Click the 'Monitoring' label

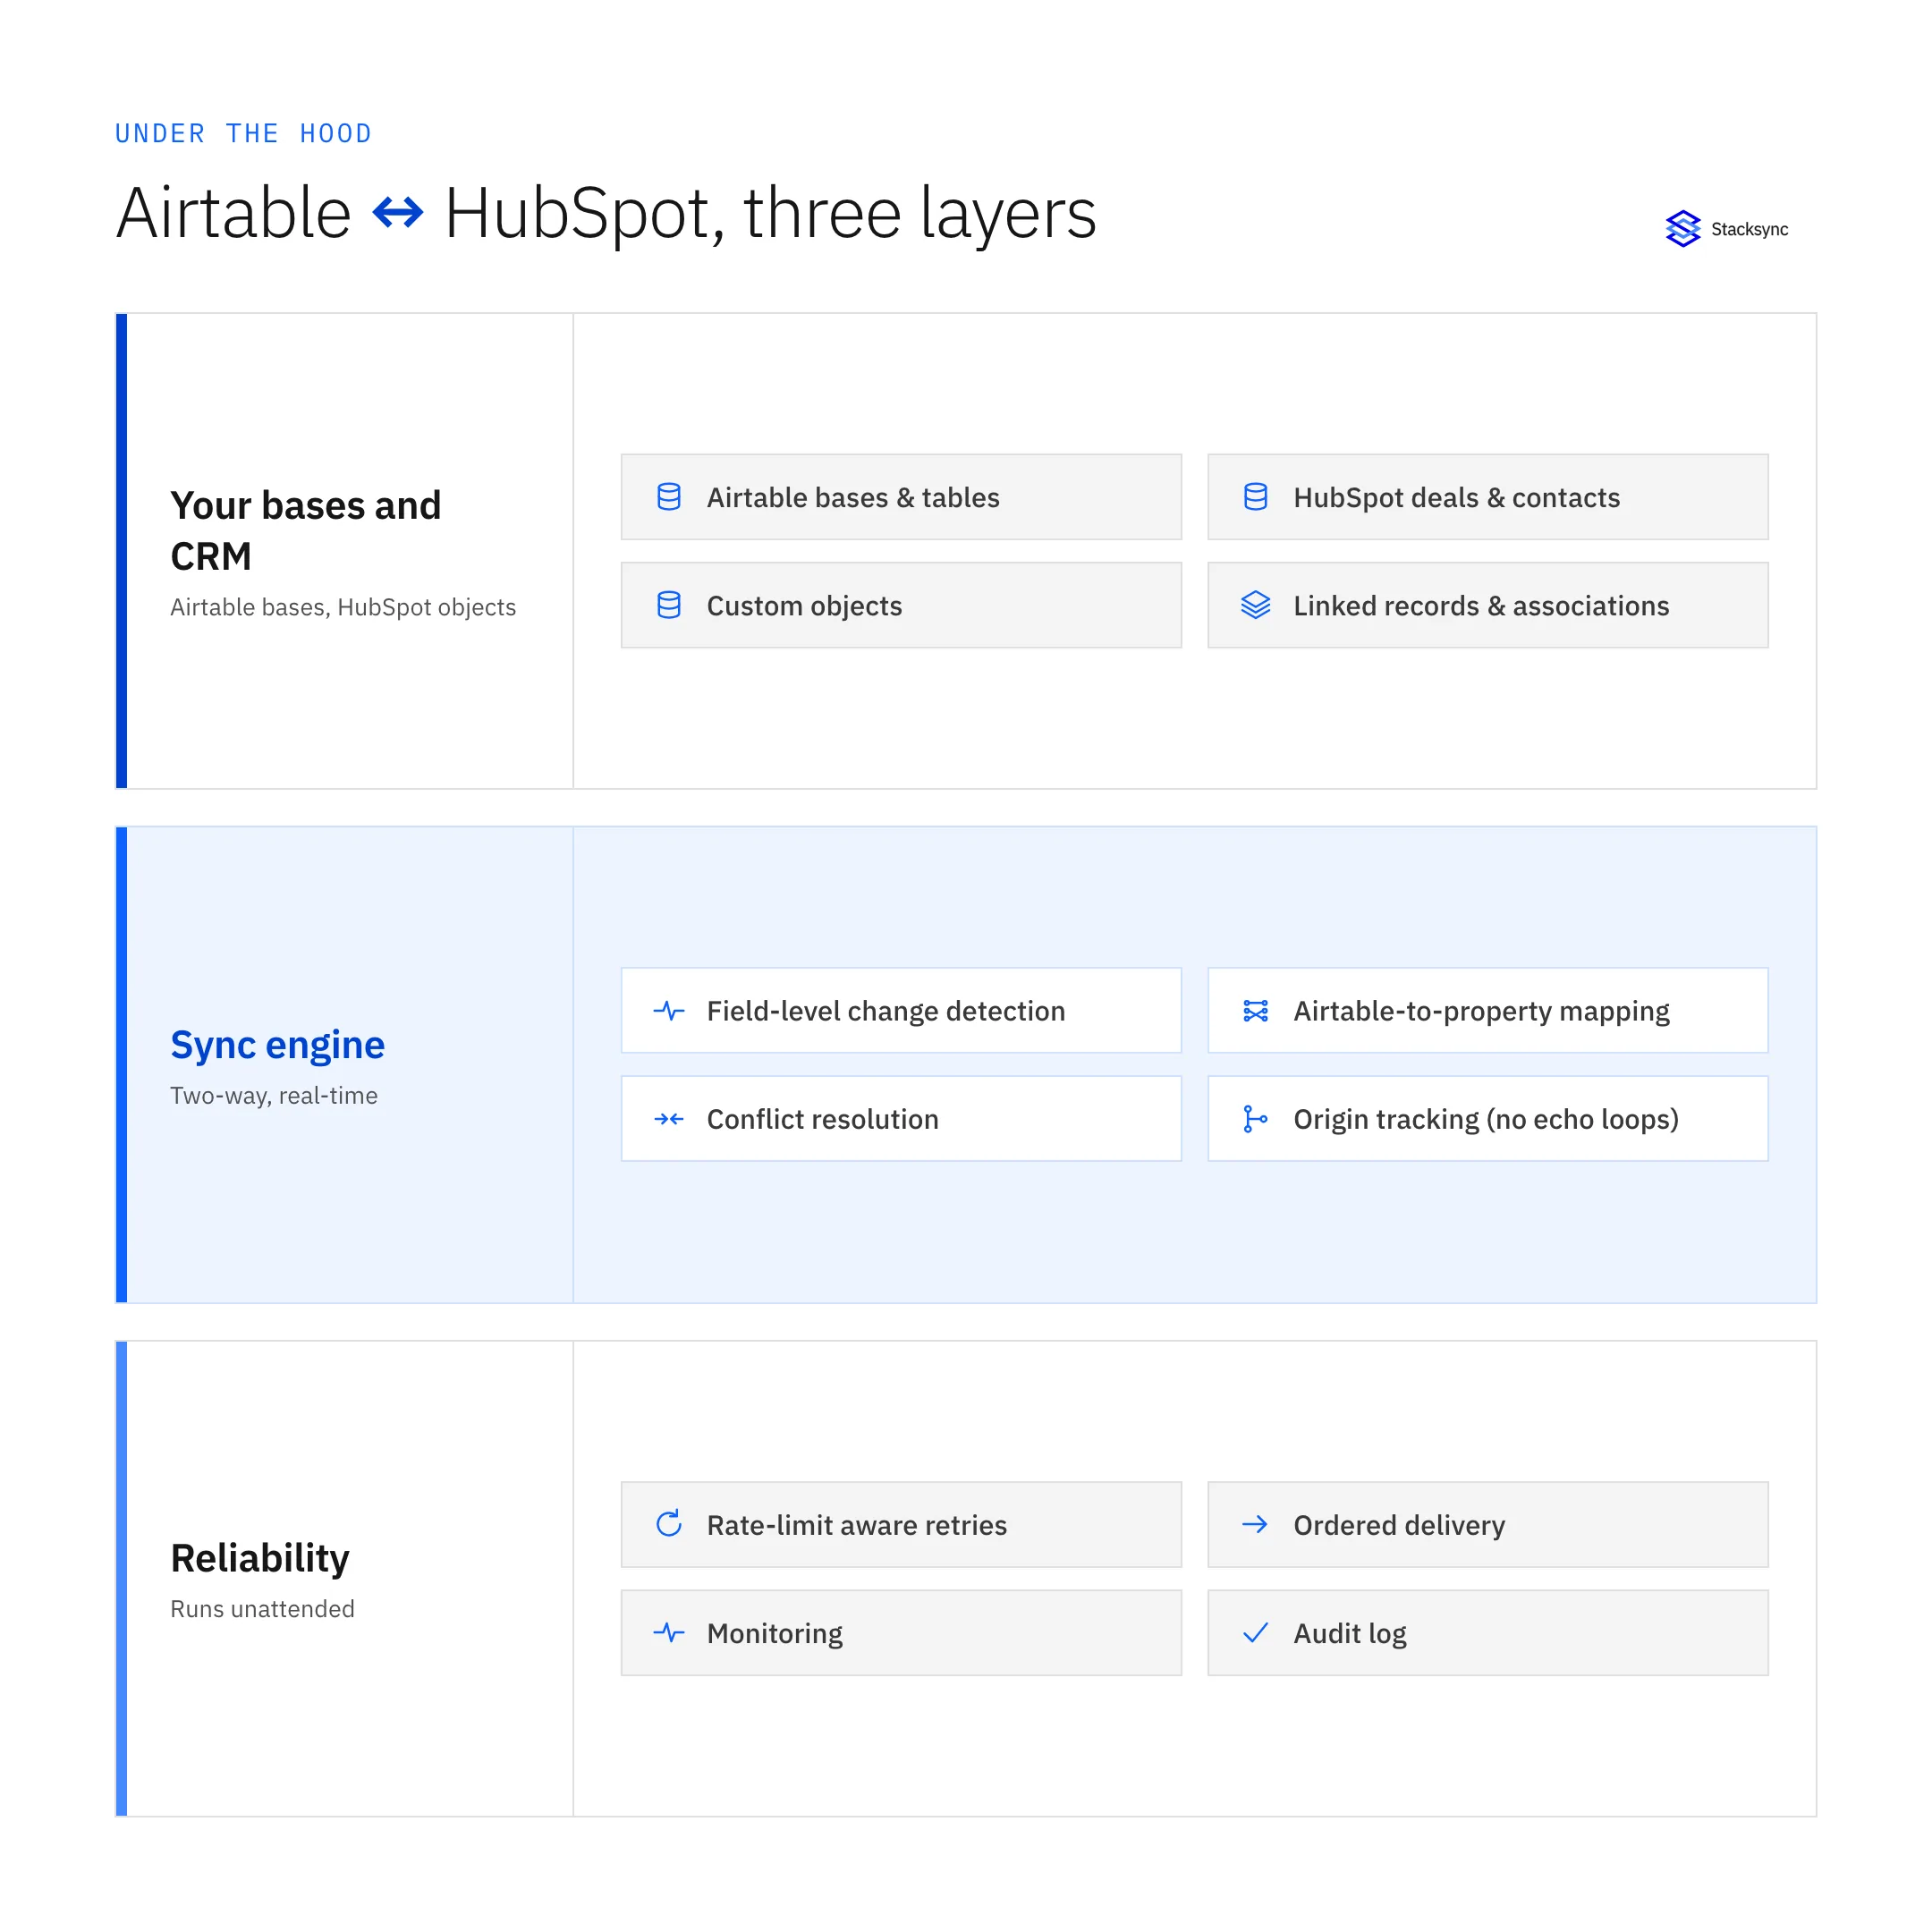[x=774, y=1634]
